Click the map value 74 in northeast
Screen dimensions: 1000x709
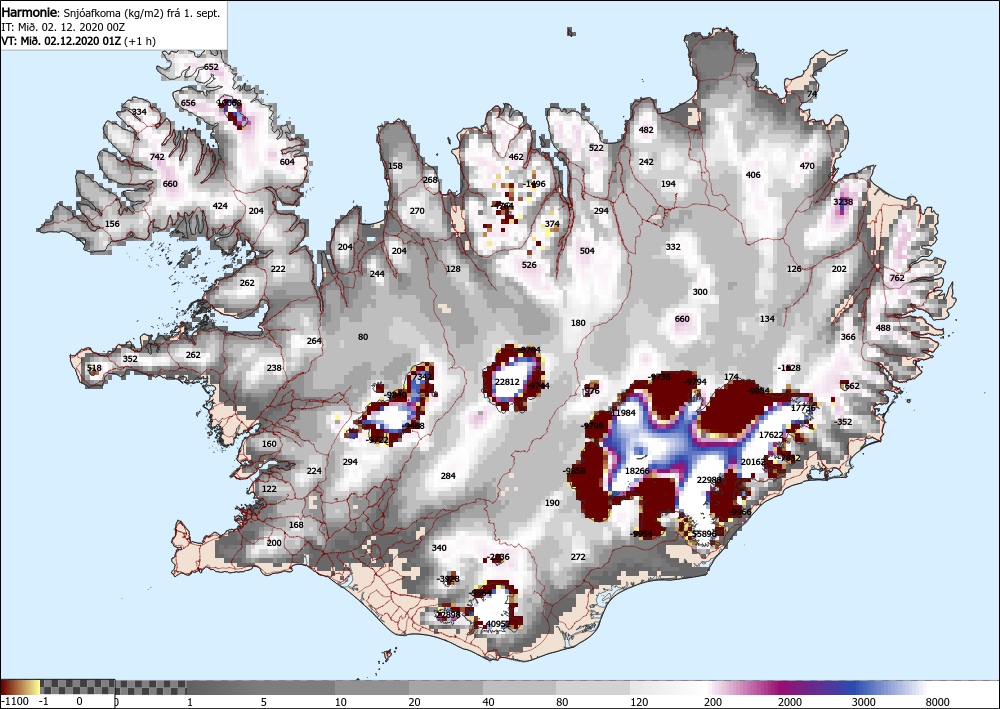click(x=812, y=94)
